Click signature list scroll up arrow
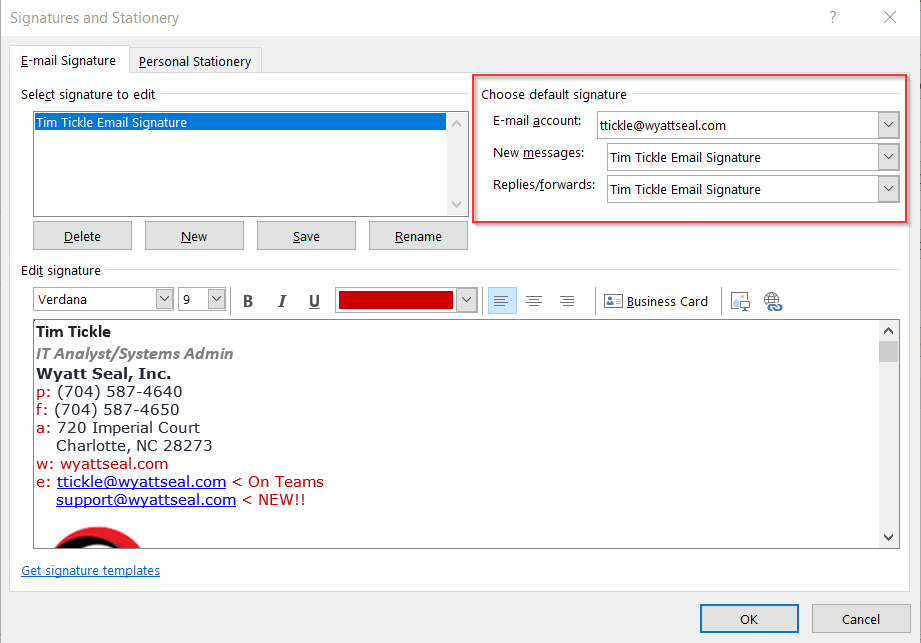 (x=456, y=123)
